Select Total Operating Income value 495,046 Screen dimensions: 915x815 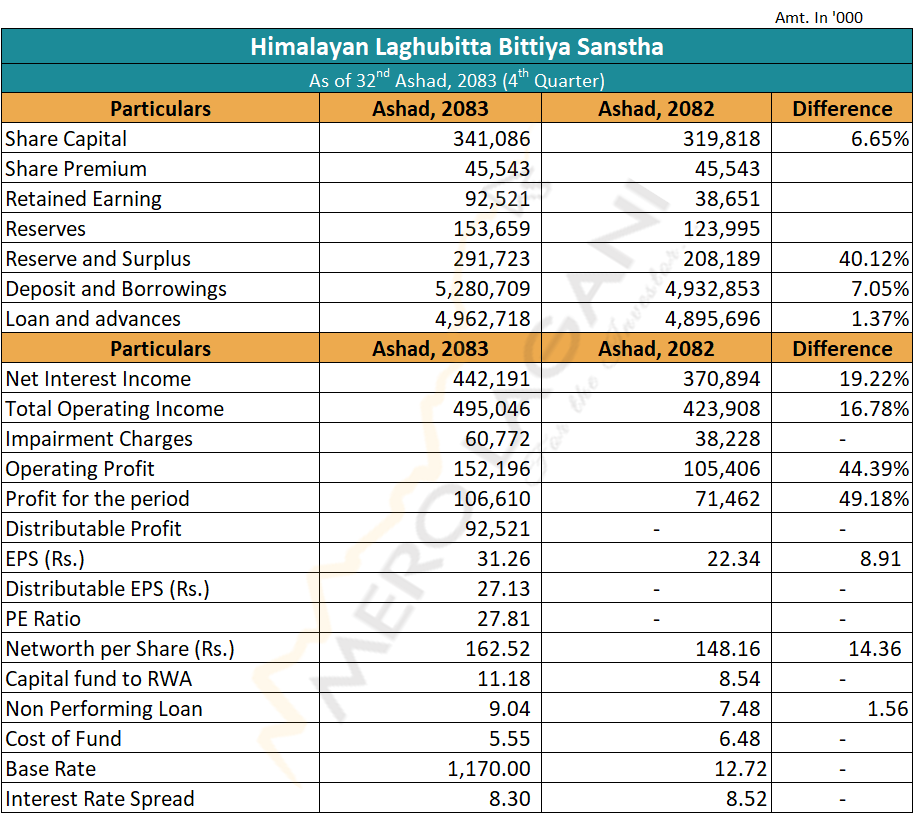tap(491, 409)
